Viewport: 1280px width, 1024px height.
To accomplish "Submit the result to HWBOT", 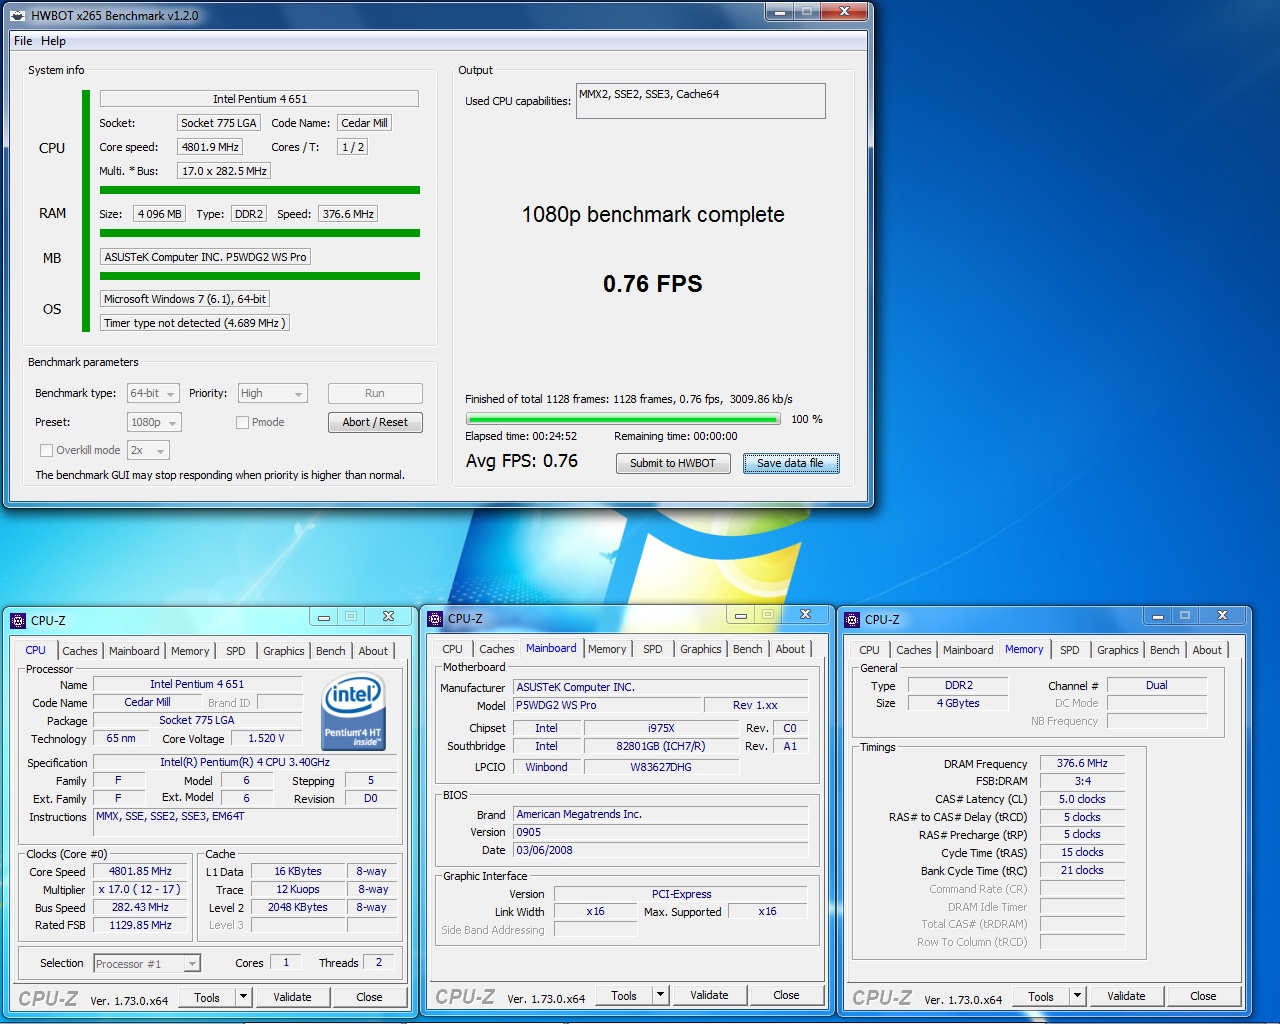I will click(x=673, y=463).
